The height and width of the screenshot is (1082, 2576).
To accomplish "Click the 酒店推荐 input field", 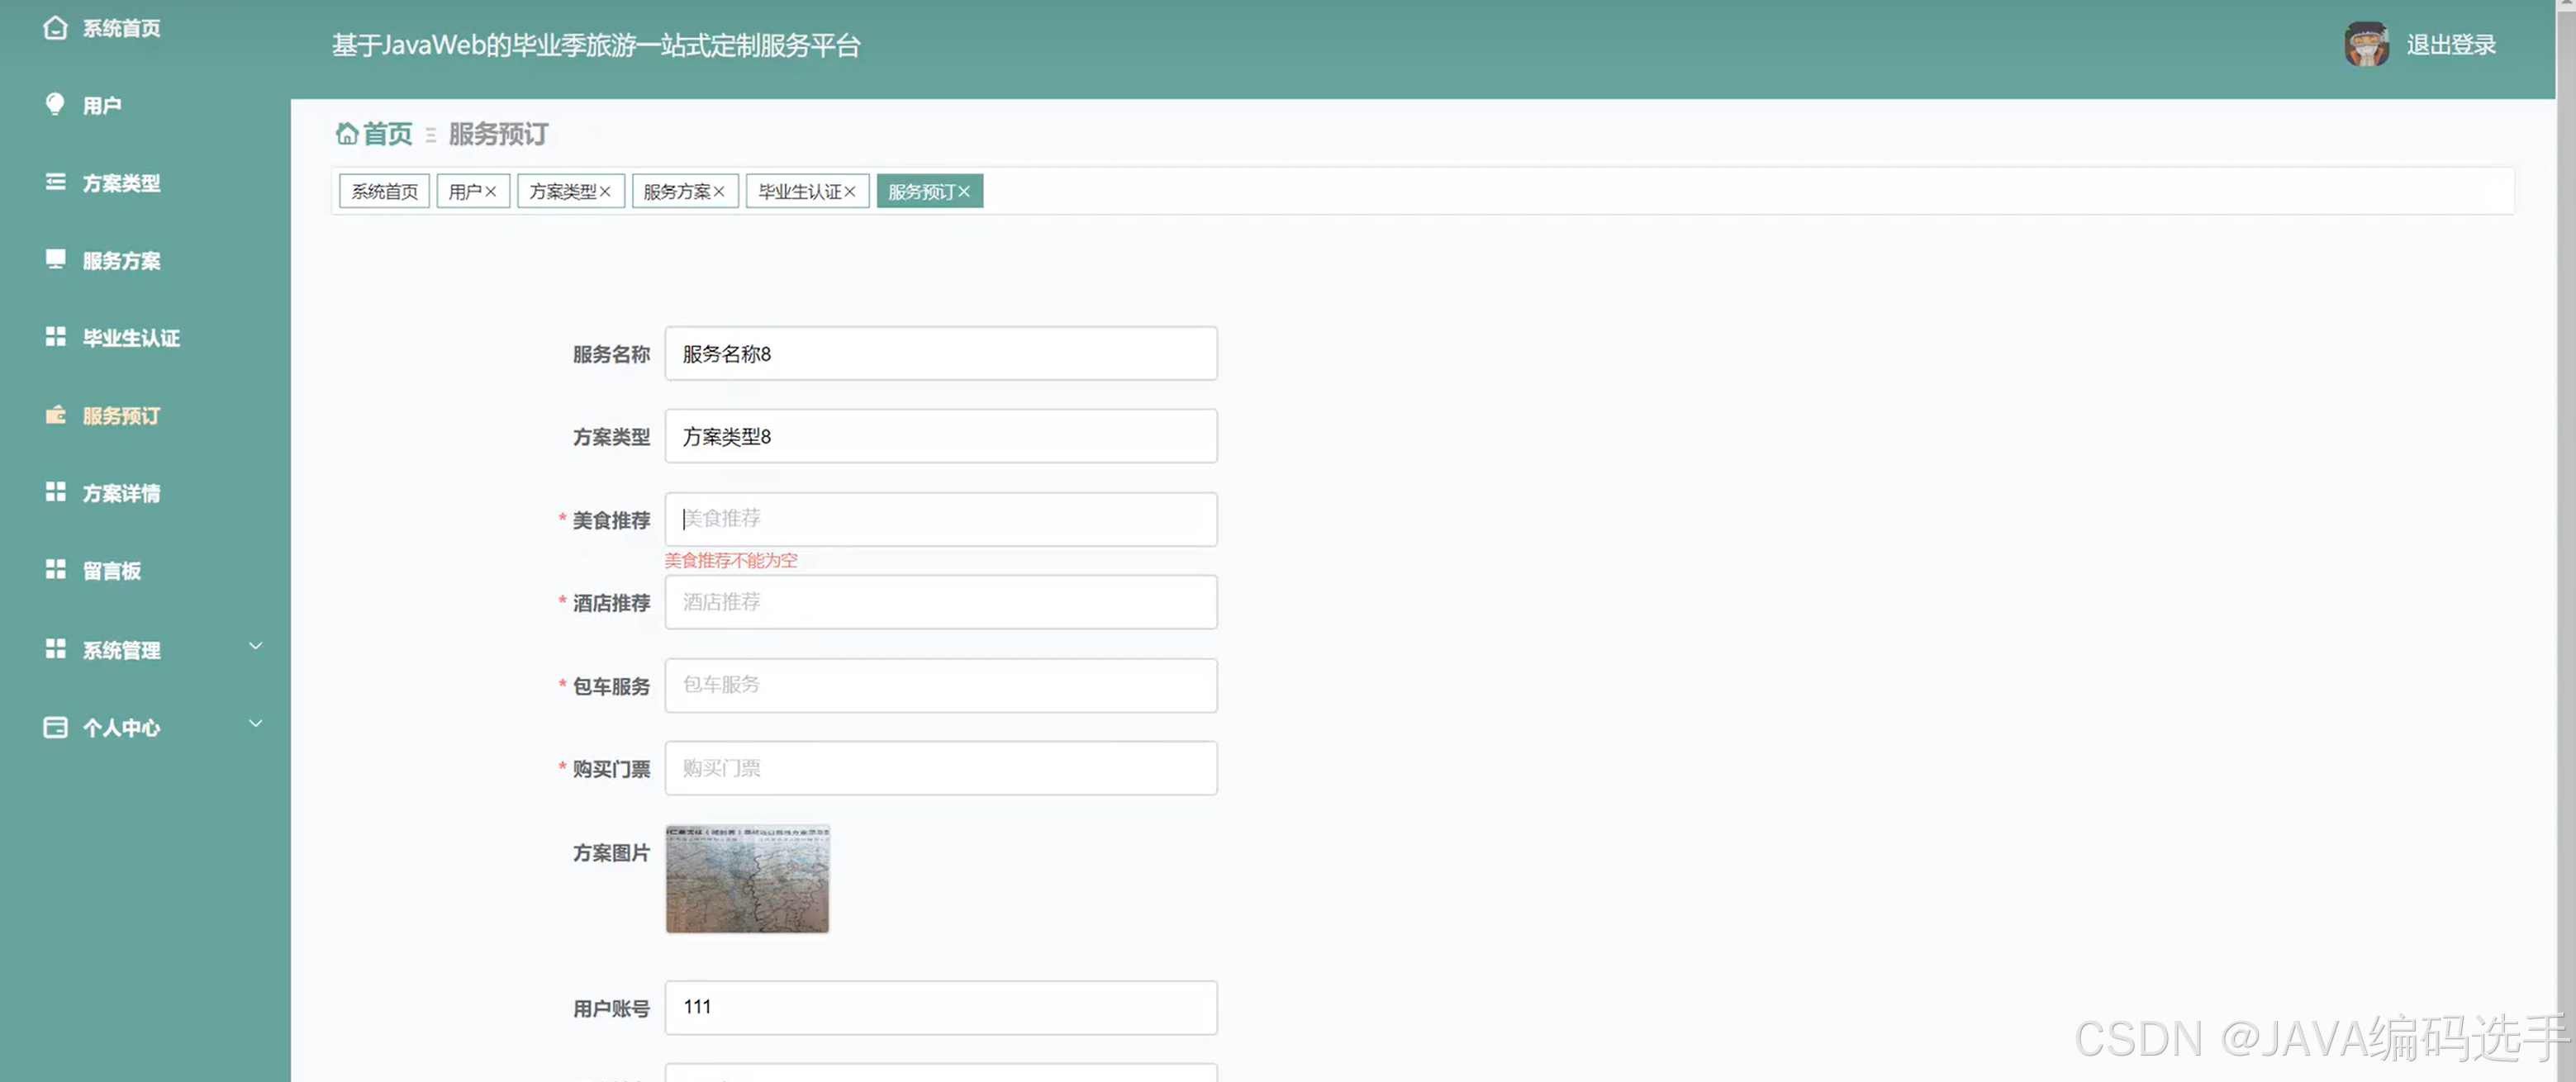I will click(x=940, y=602).
